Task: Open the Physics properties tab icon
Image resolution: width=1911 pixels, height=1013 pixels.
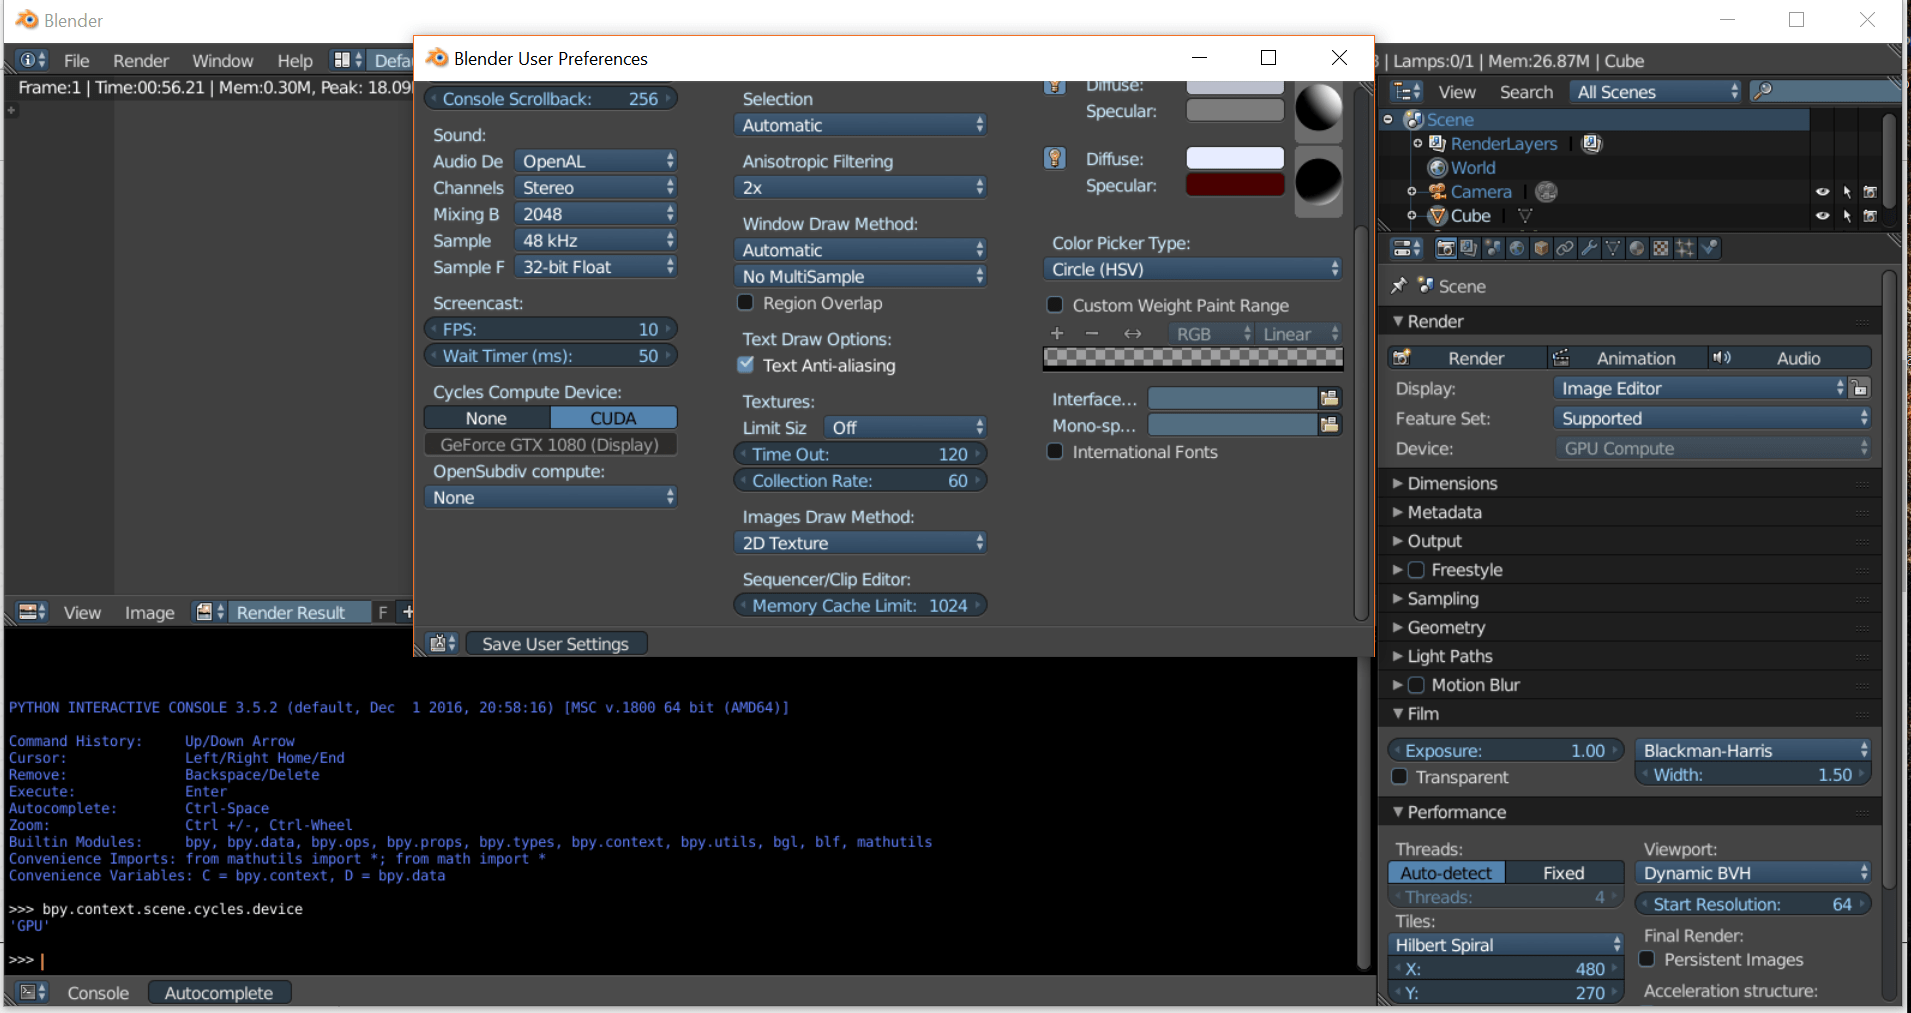Action: click(1709, 248)
